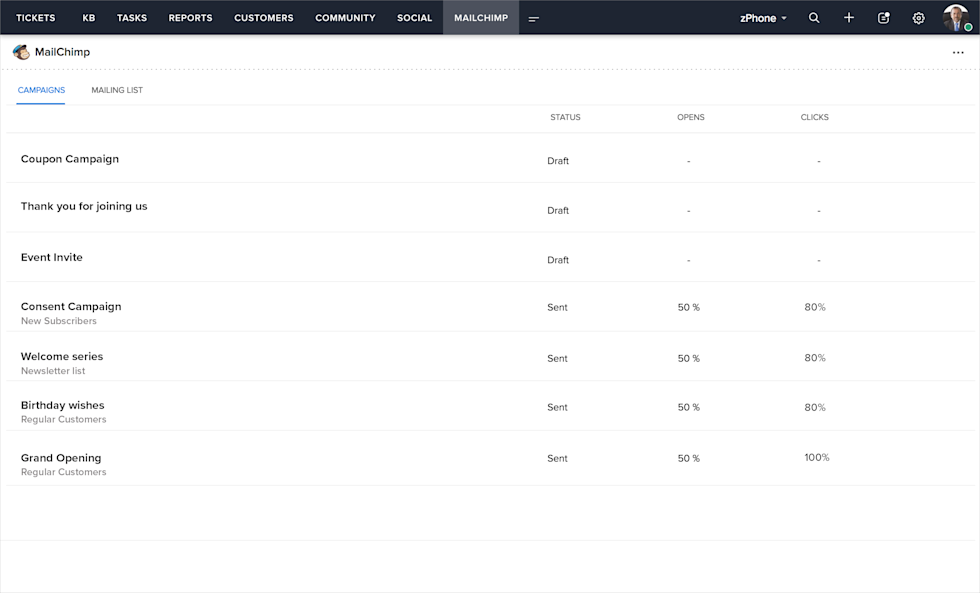Open the global search
This screenshot has height=593, width=980.
pyautogui.click(x=814, y=17)
